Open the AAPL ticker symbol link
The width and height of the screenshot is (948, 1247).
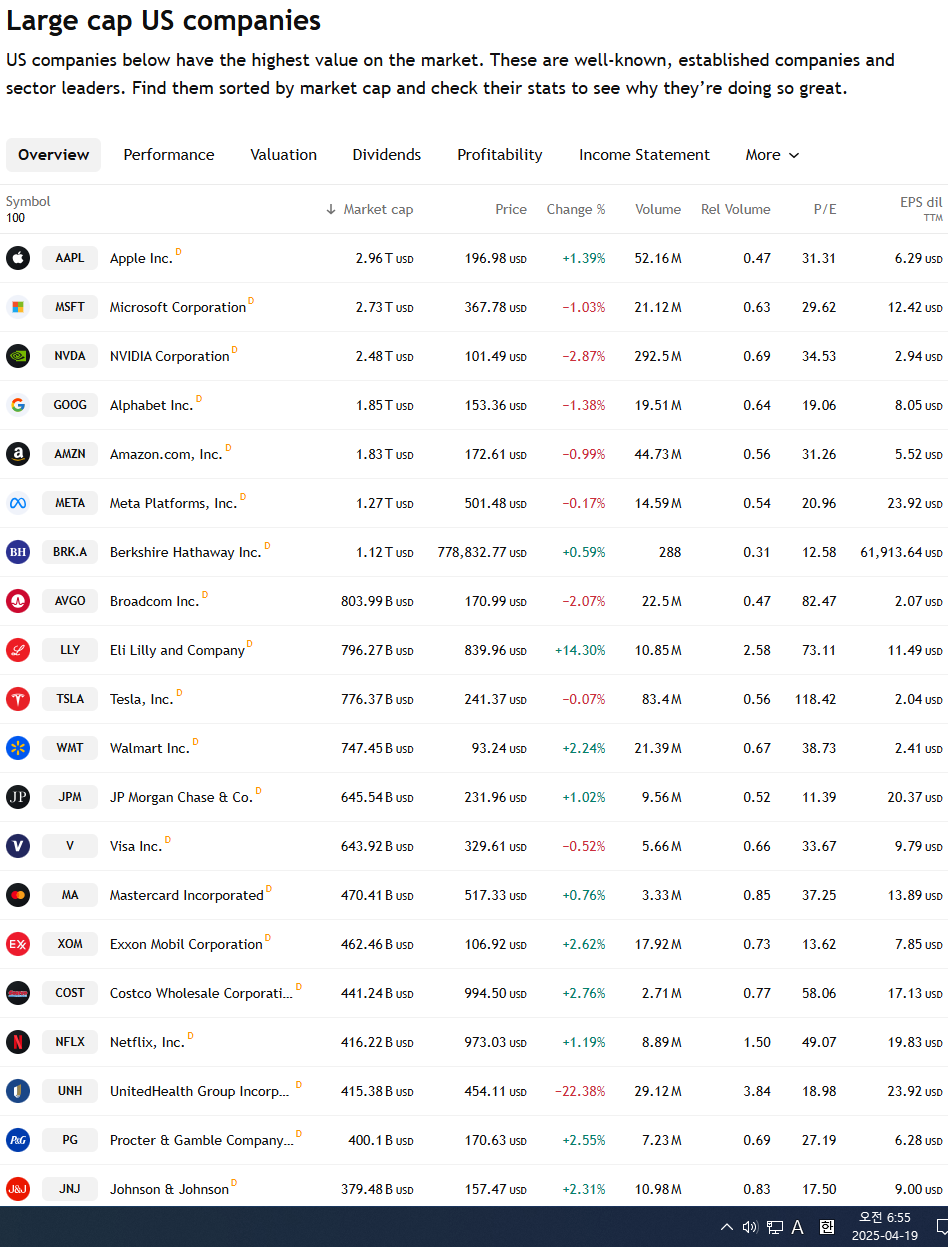[x=70, y=258]
